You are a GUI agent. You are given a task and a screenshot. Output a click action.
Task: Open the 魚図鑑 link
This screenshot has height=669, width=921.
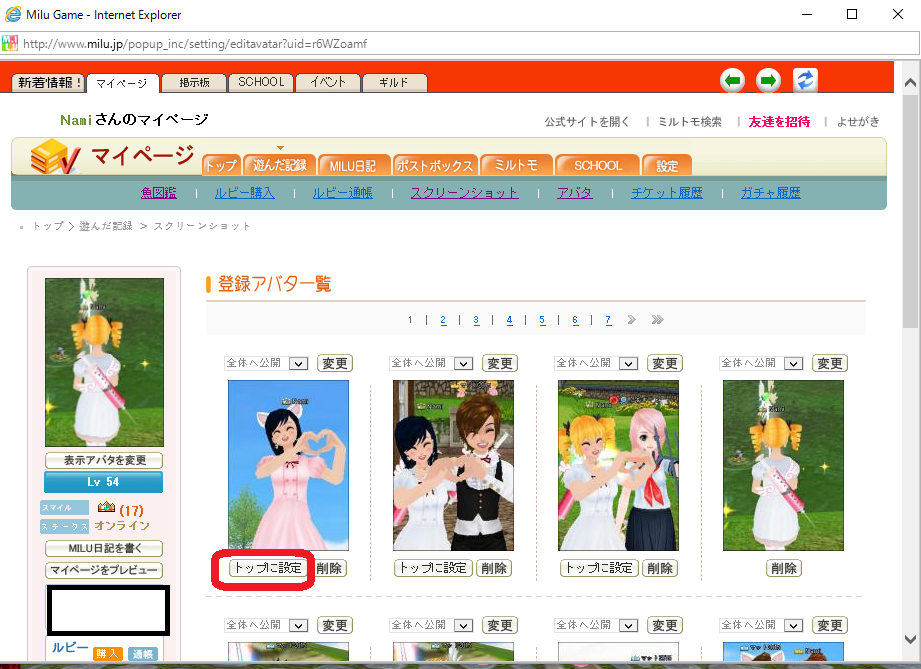tap(159, 193)
